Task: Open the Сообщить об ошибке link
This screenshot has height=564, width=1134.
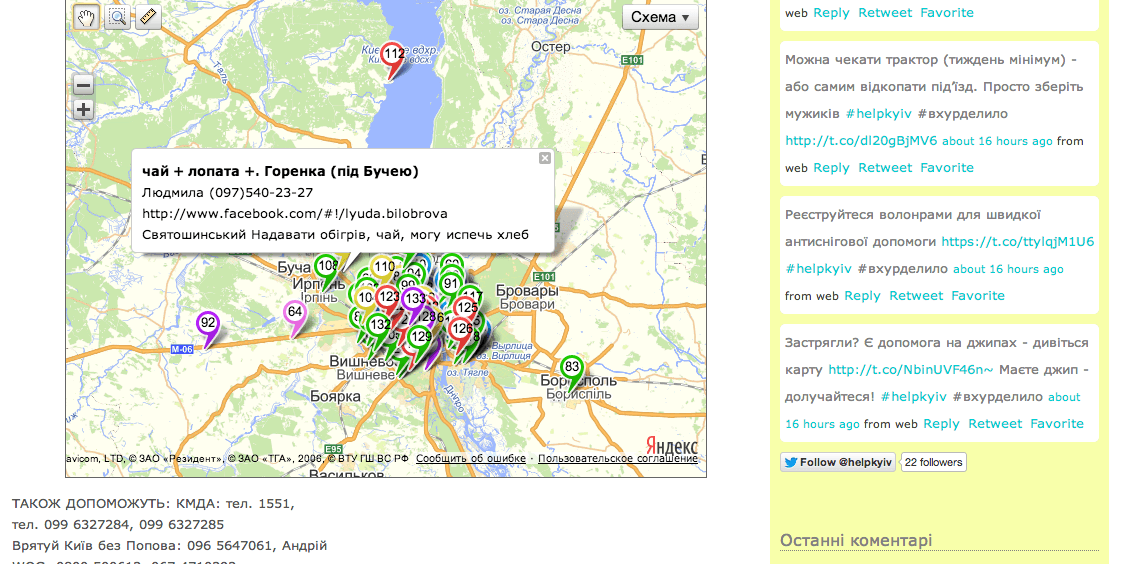Action: 471,459
